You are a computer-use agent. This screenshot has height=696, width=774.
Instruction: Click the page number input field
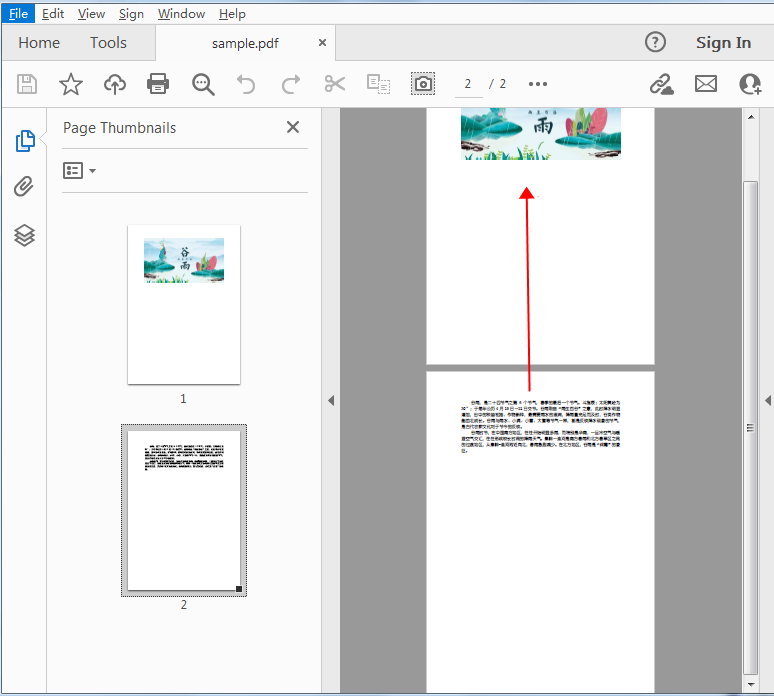468,84
